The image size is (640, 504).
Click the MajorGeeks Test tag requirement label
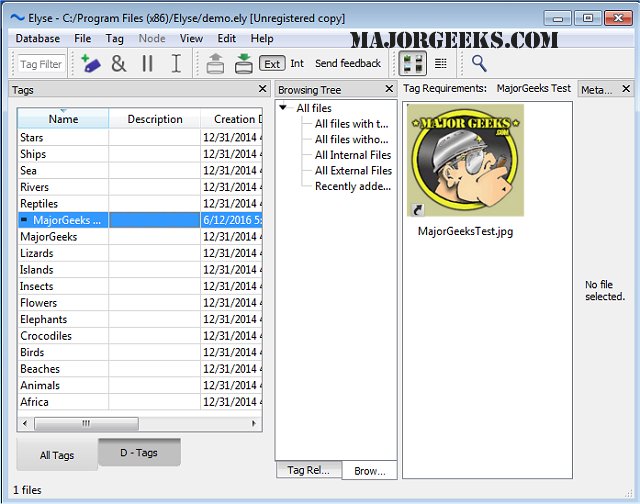click(533, 88)
